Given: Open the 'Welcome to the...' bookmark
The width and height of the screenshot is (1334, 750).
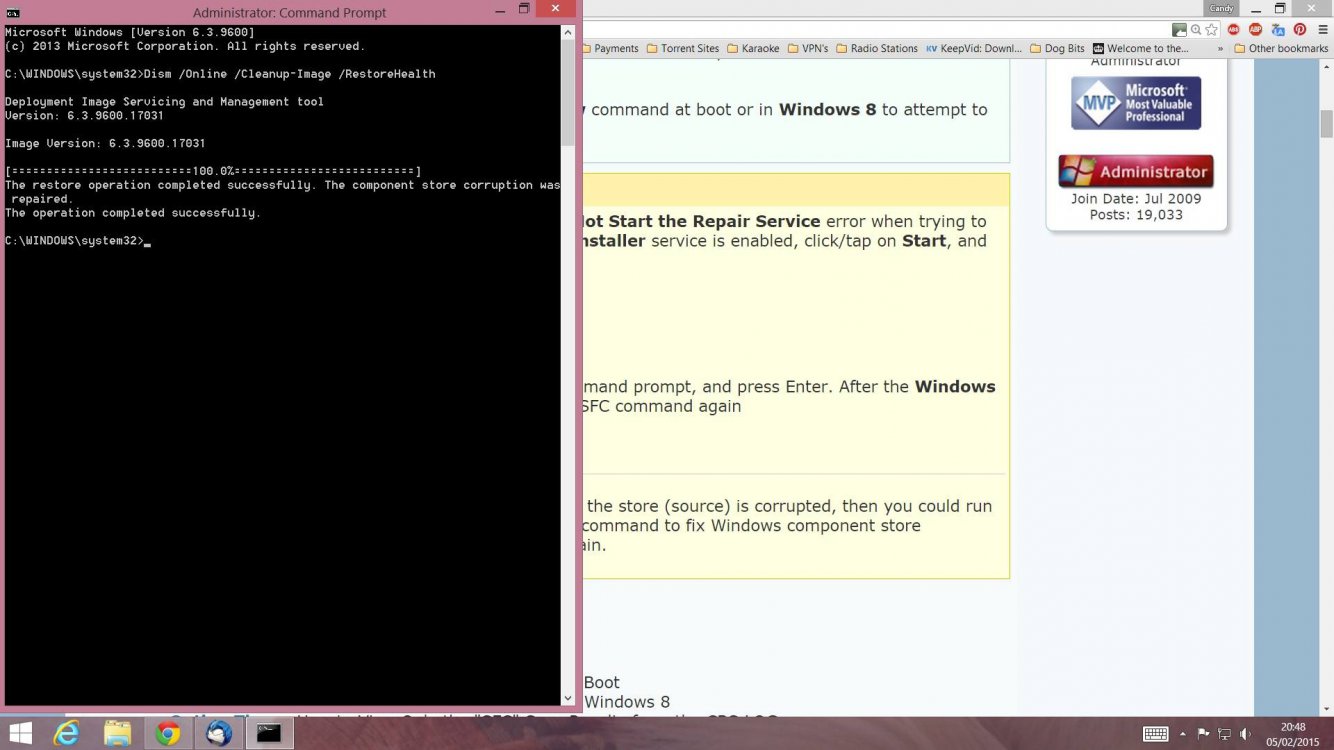Looking at the screenshot, I should click(x=1141, y=48).
